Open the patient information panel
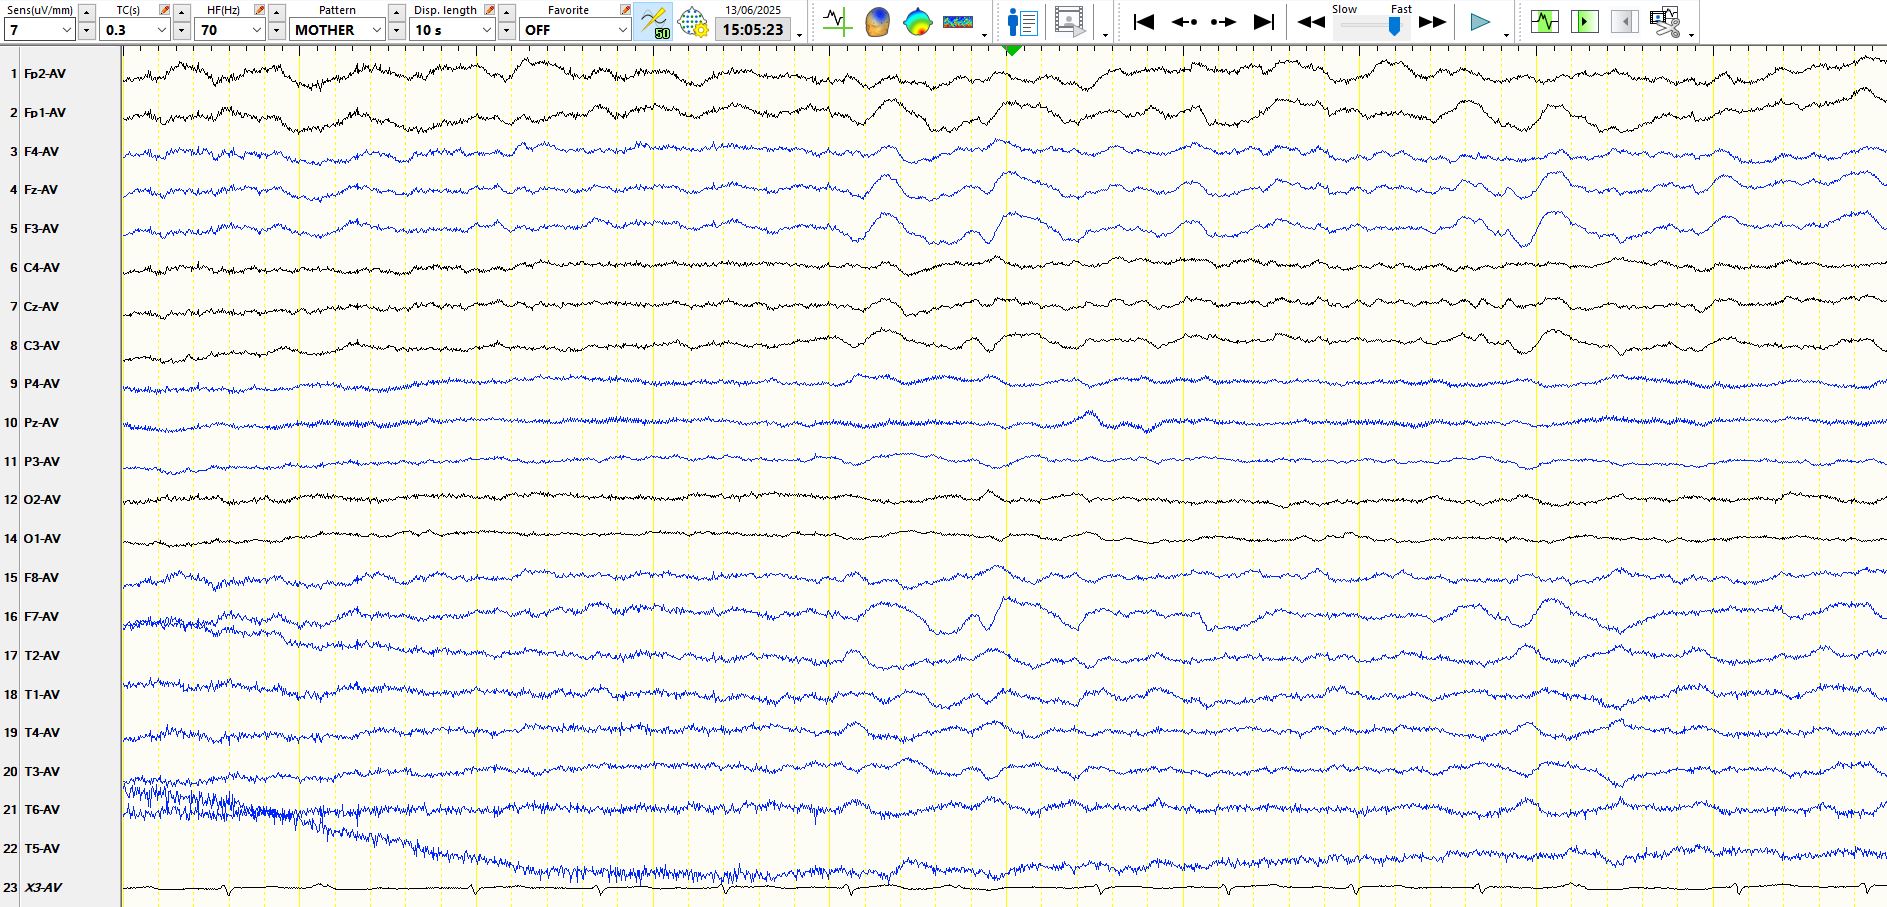Image resolution: width=1887 pixels, height=907 pixels. [x=1022, y=22]
